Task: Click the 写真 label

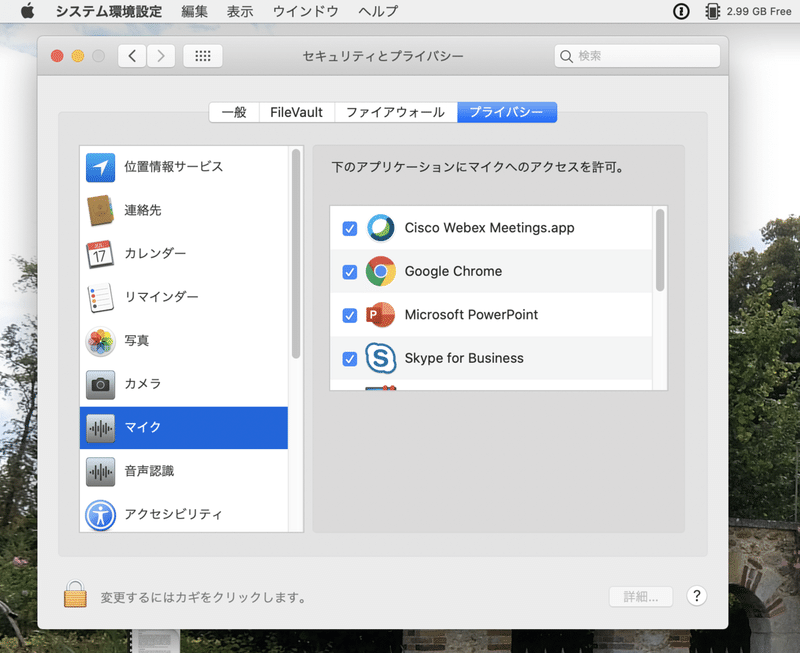Action: point(137,340)
